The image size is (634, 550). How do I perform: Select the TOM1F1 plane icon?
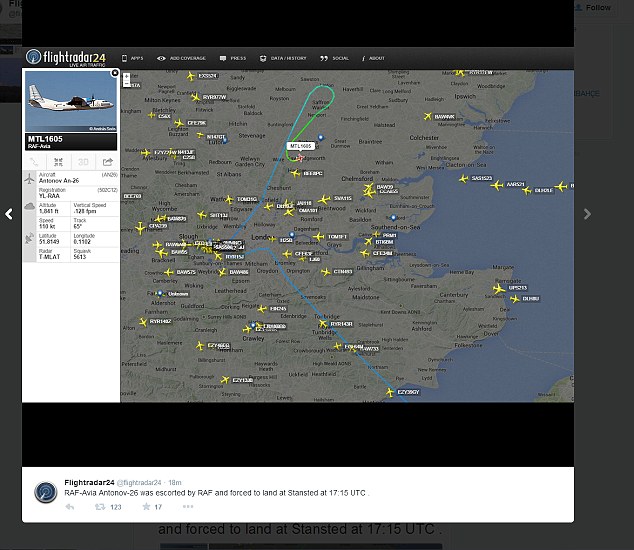click(319, 237)
